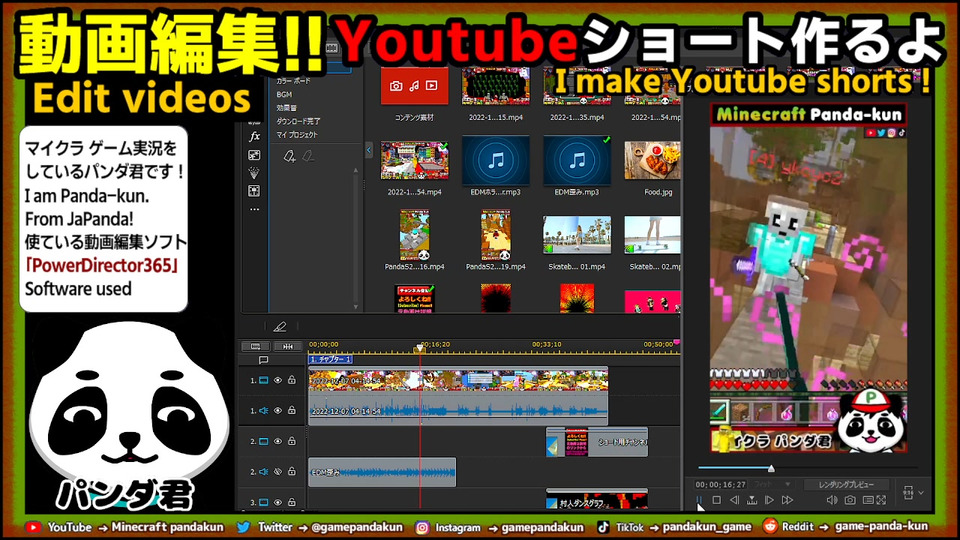
Task: Pause the preview playback
Action: [x=699, y=500]
